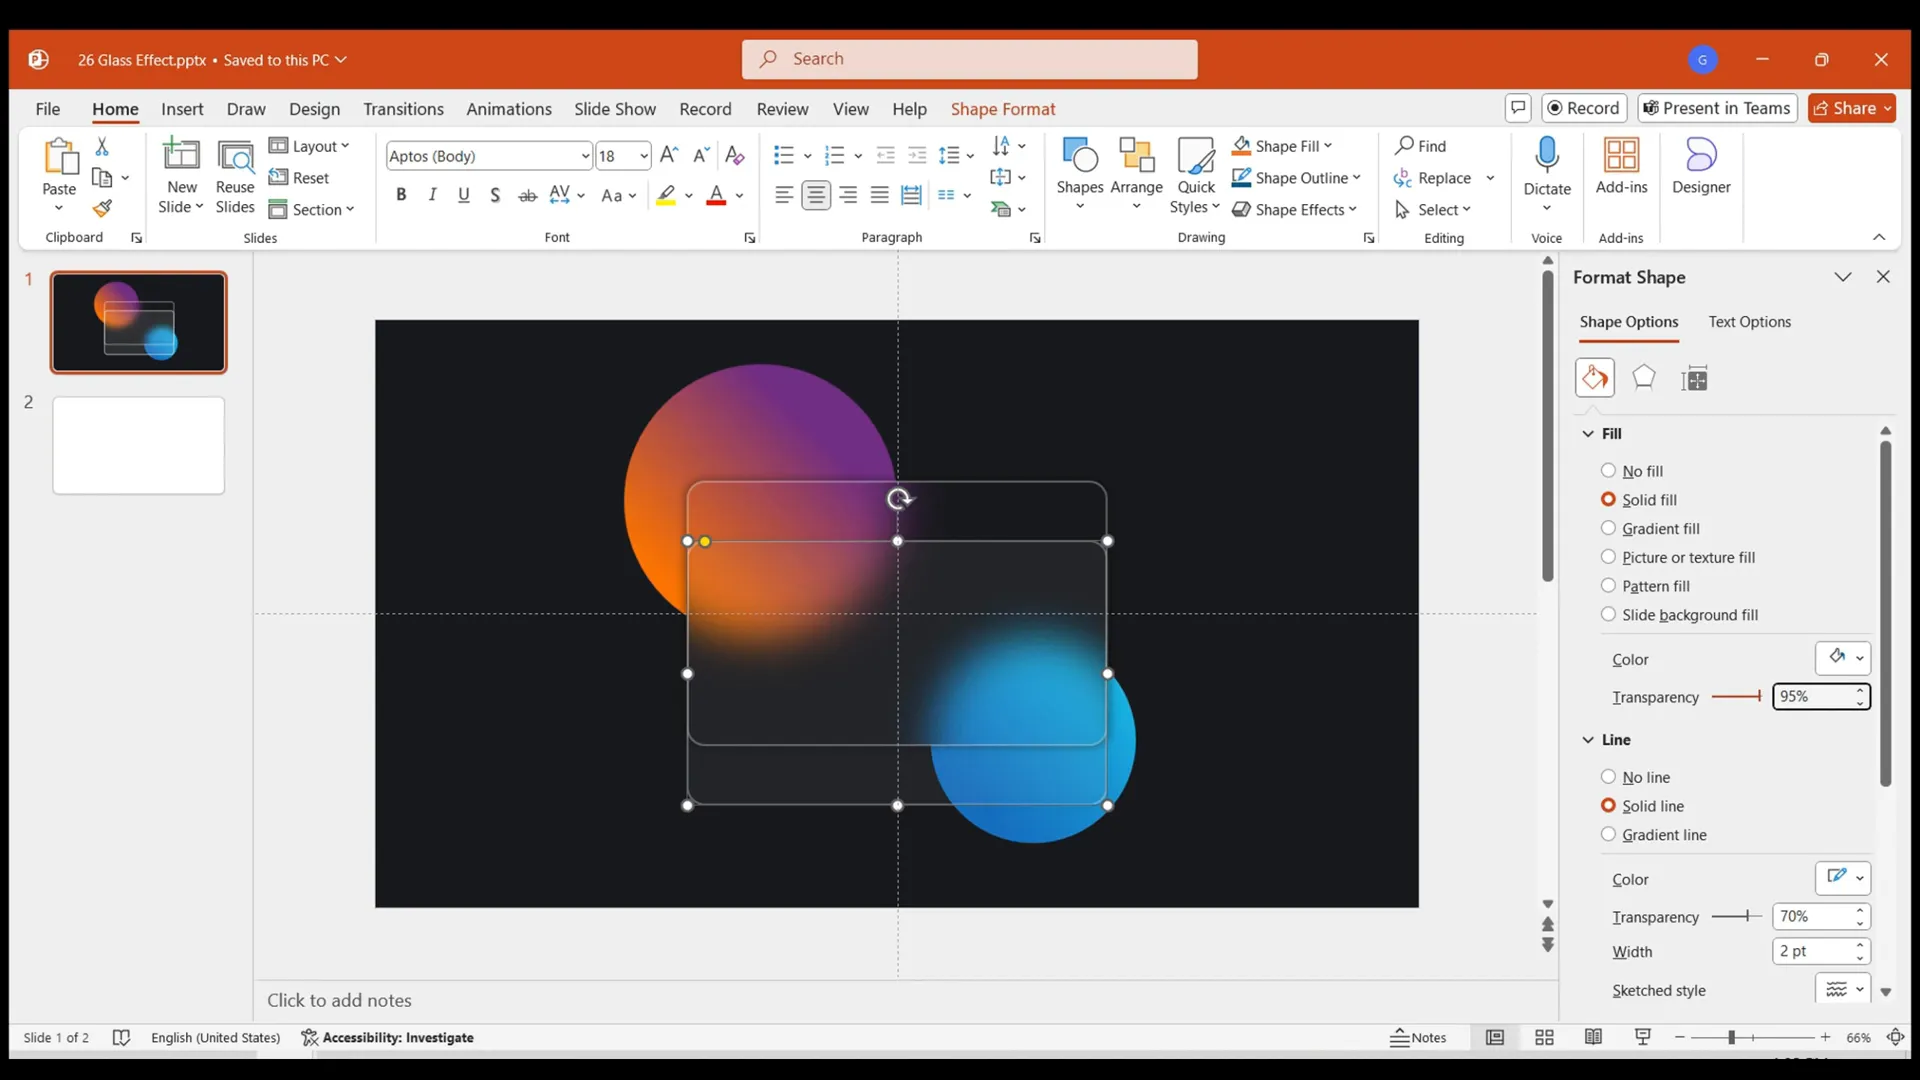
Task: Open the Shape Format tab
Action: point(1003,109)
